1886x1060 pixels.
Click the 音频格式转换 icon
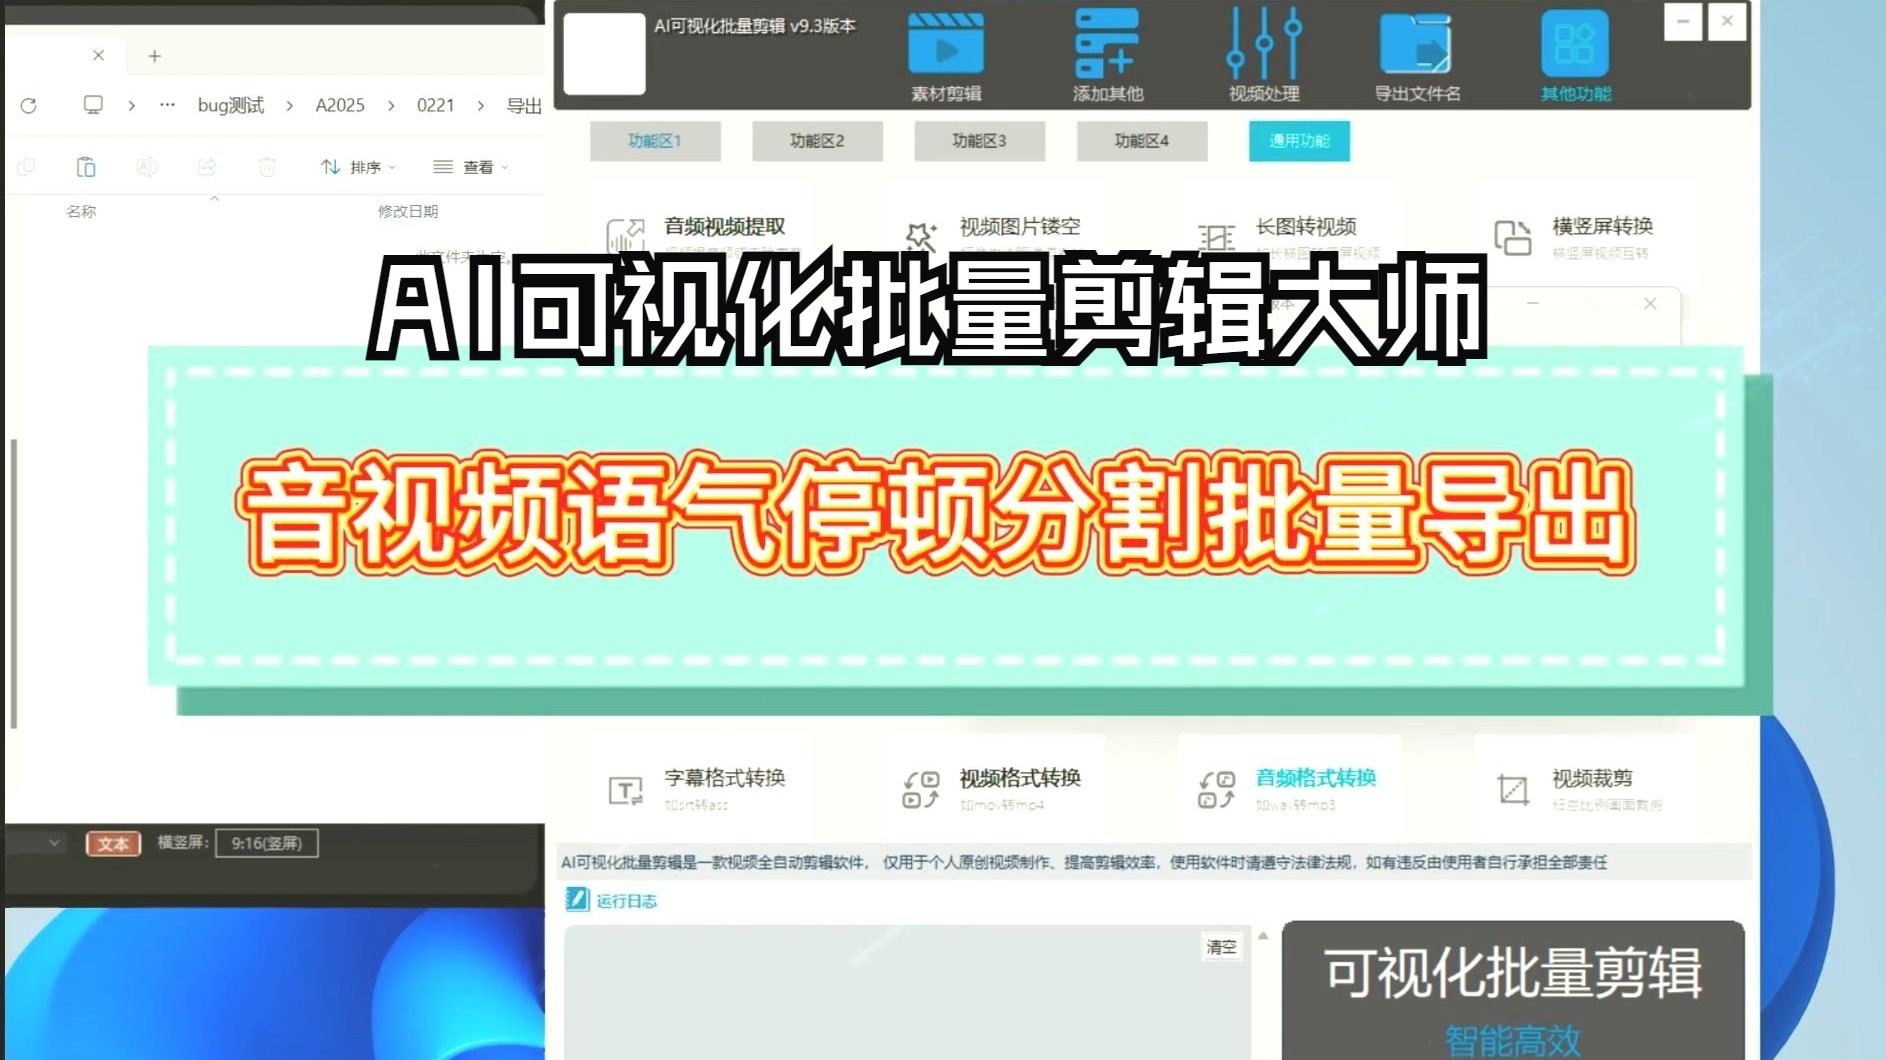click(1216, 790)
